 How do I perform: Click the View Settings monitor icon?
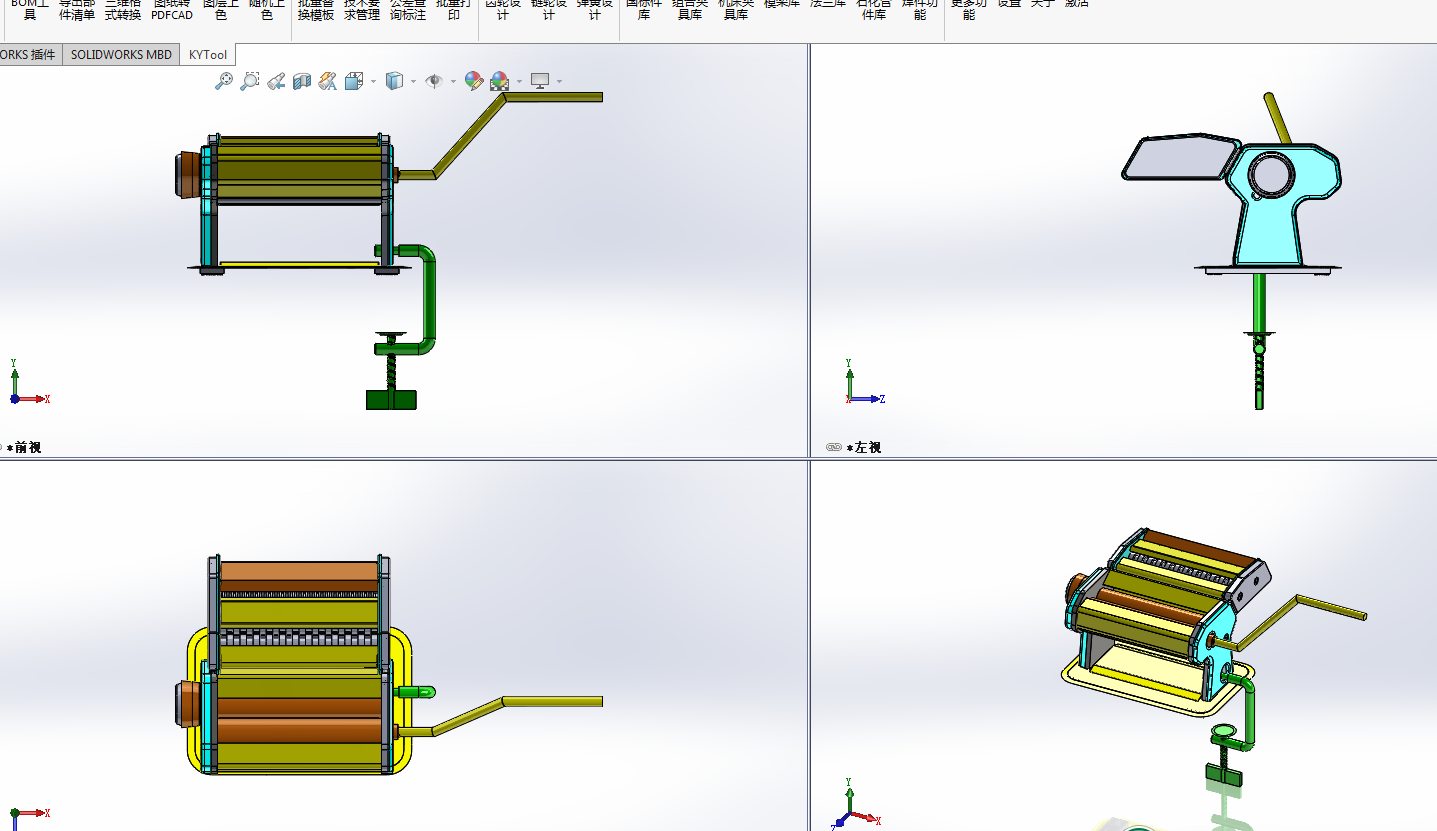point(540,81)
